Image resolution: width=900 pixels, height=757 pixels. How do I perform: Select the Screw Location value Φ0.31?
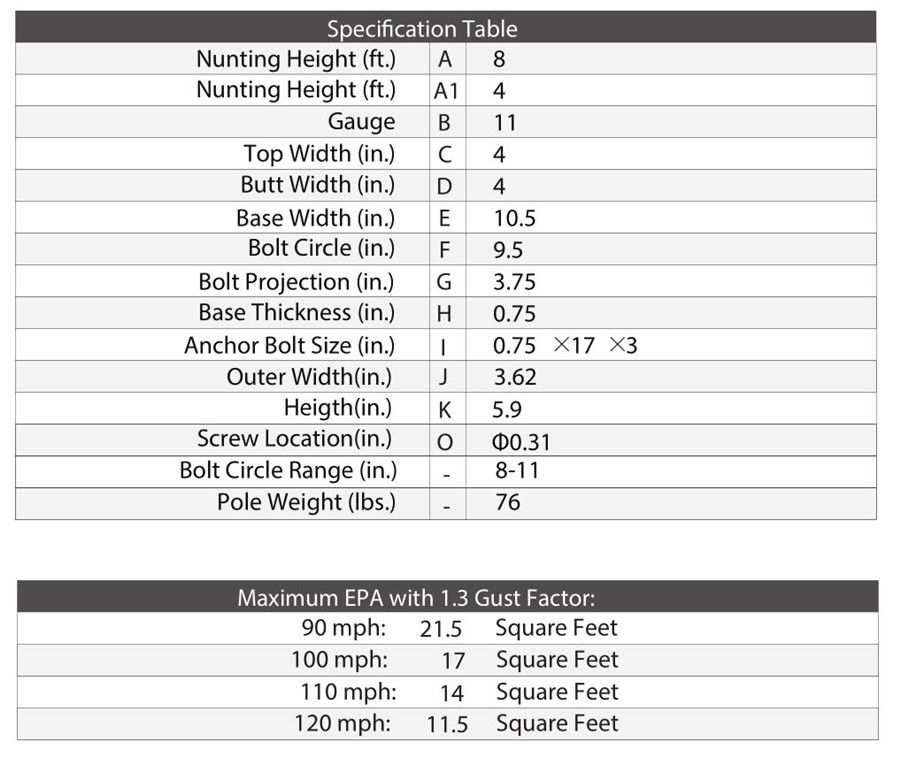[x=521, y=441]
